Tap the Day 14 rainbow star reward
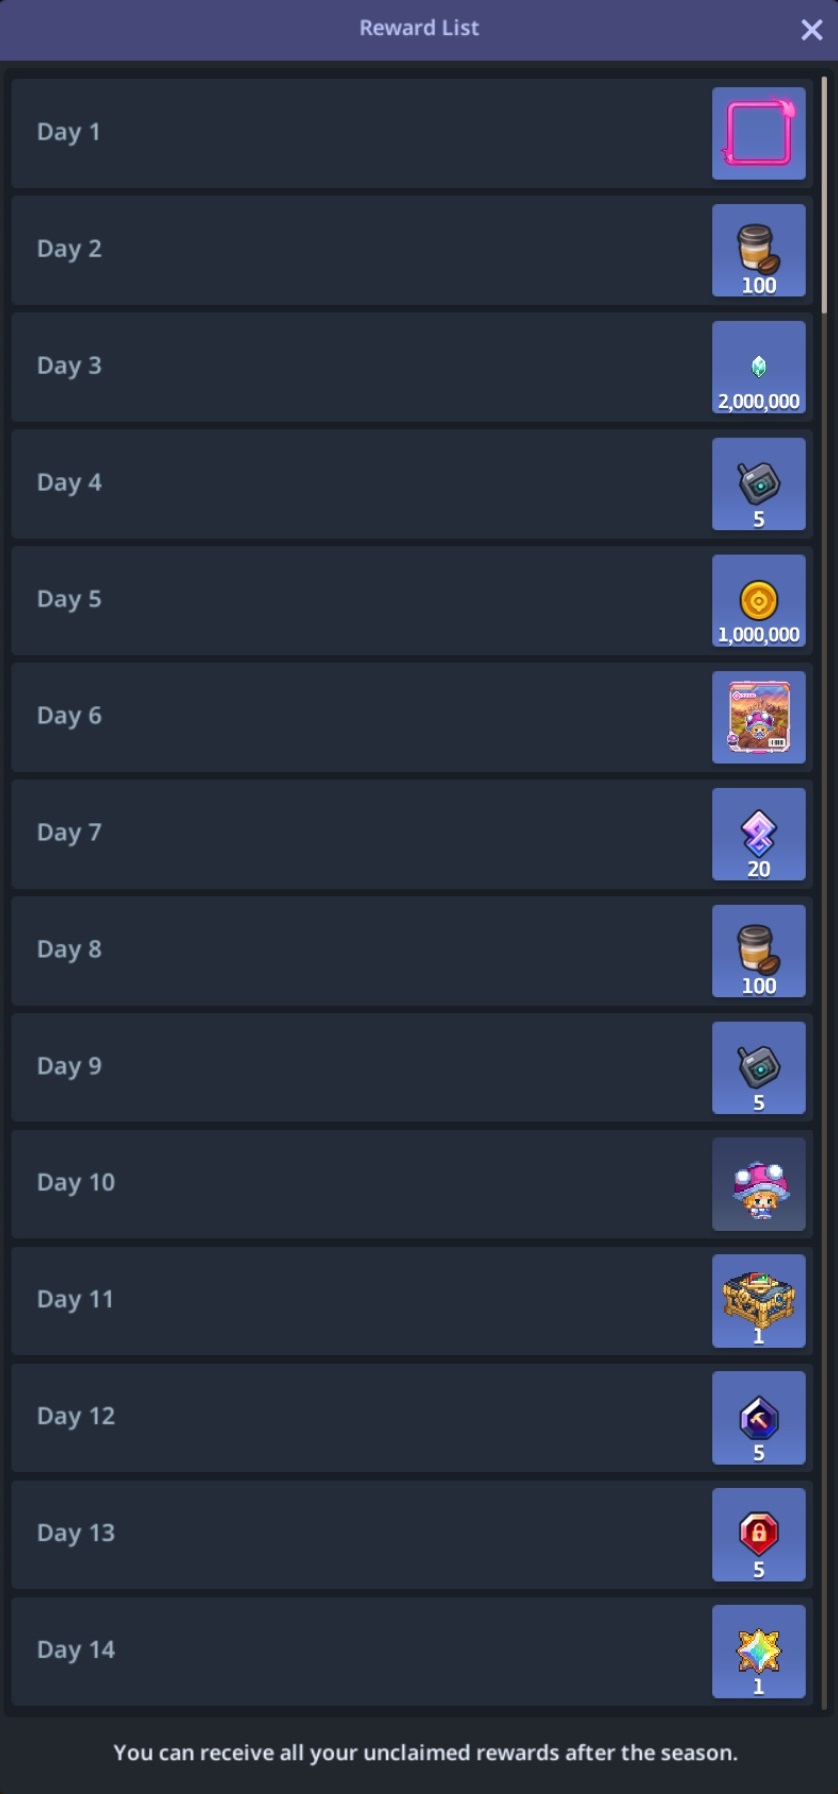The image size is (838, 1794). (758, 1652)
